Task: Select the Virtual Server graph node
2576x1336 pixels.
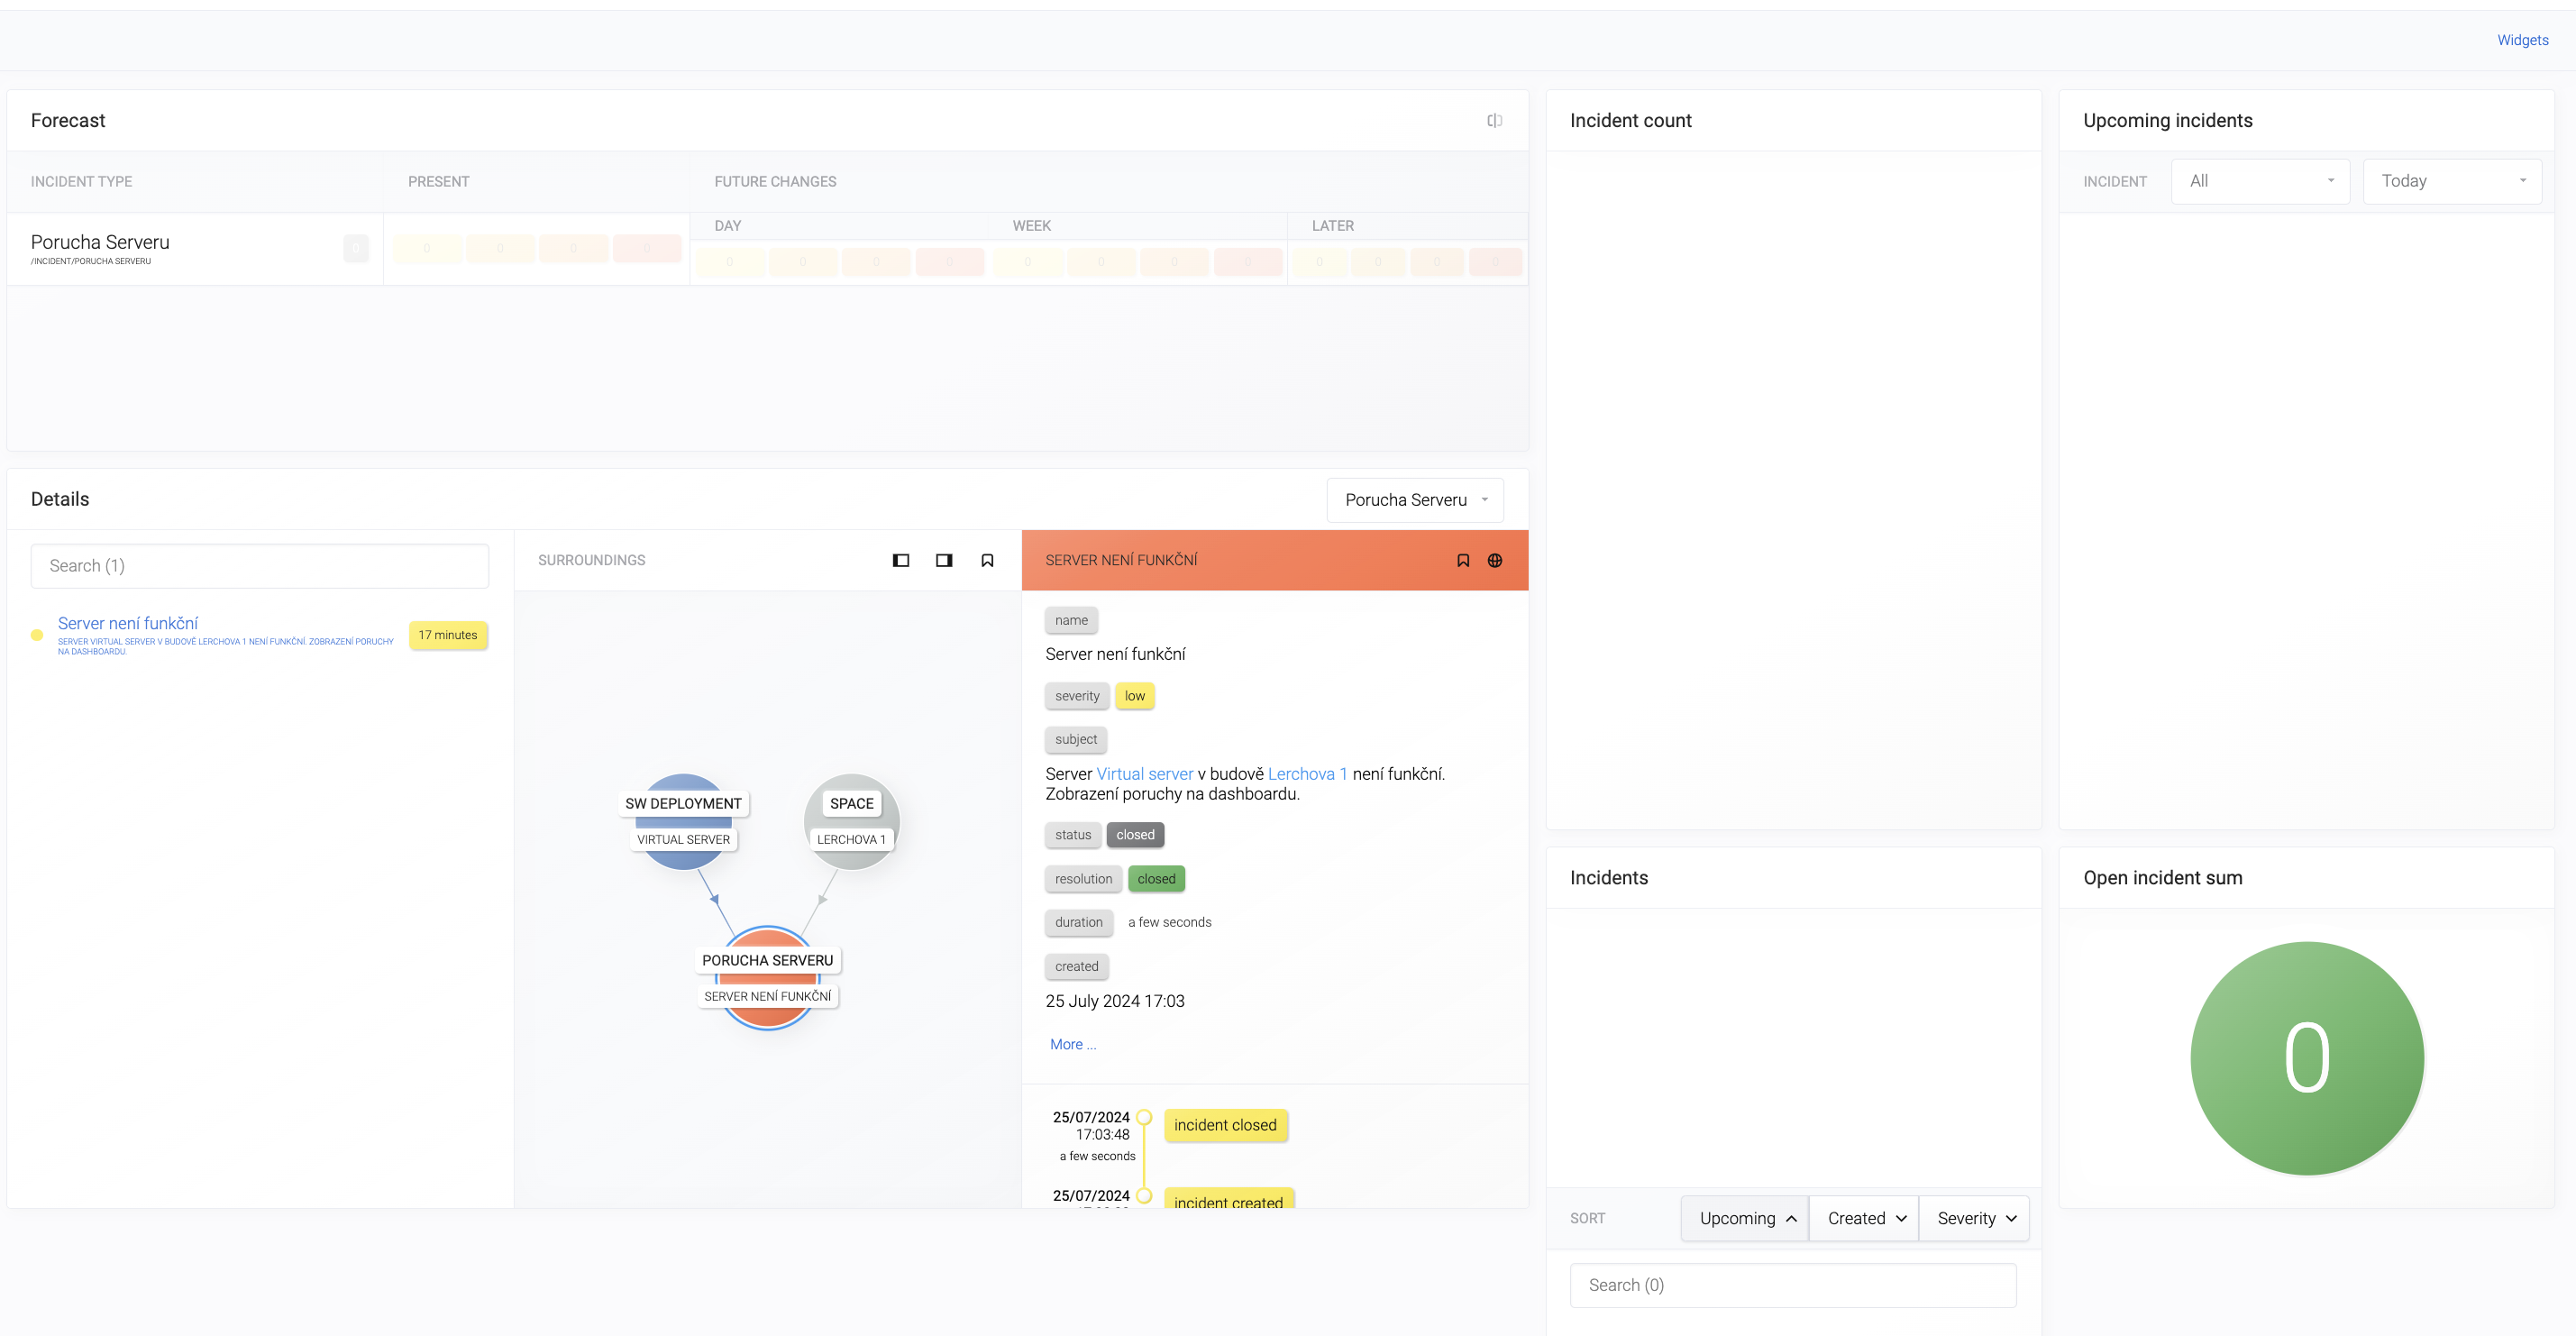Action: pos(683,821)
